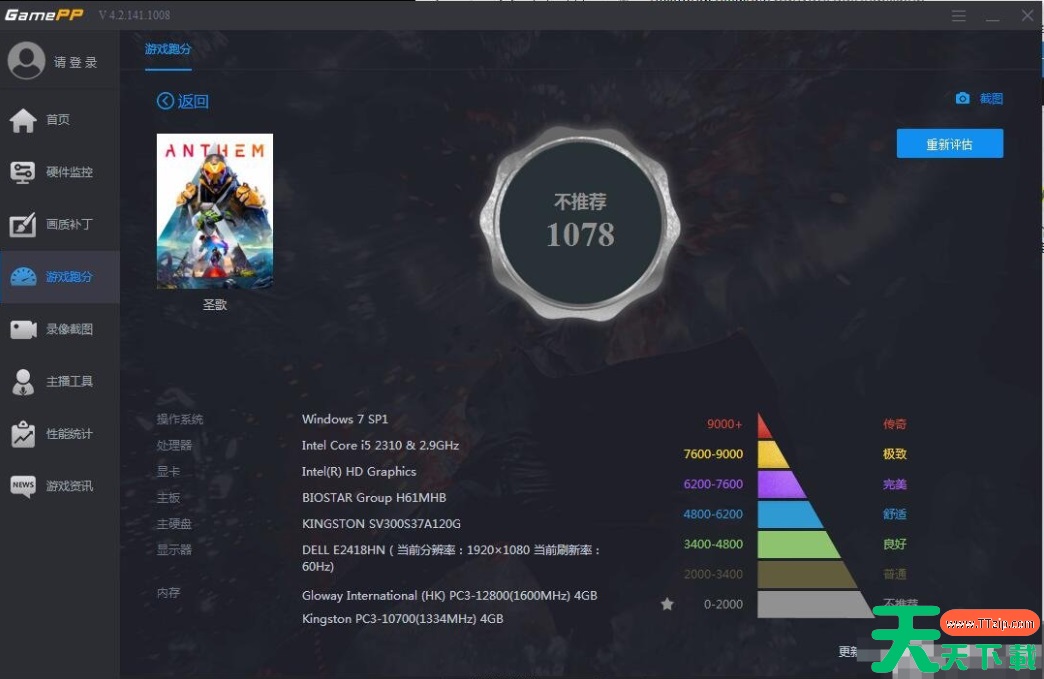
Task: Click the Anthem game cover thumbnail
Action: (214, 211)
